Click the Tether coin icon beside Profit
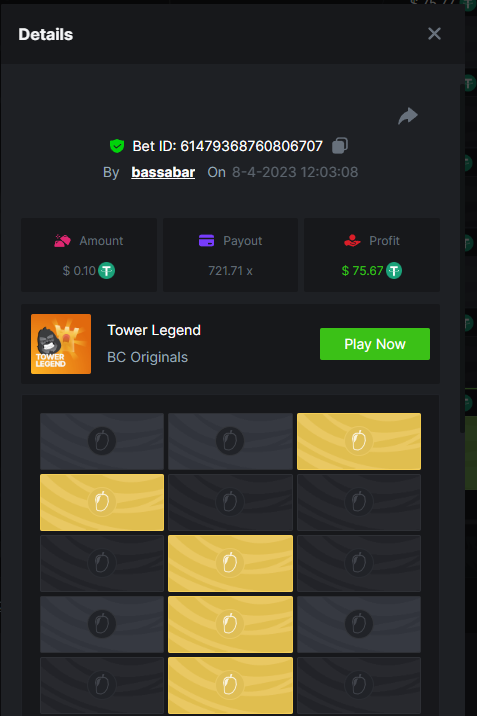The image size is (477, 716). click(394, 271)
